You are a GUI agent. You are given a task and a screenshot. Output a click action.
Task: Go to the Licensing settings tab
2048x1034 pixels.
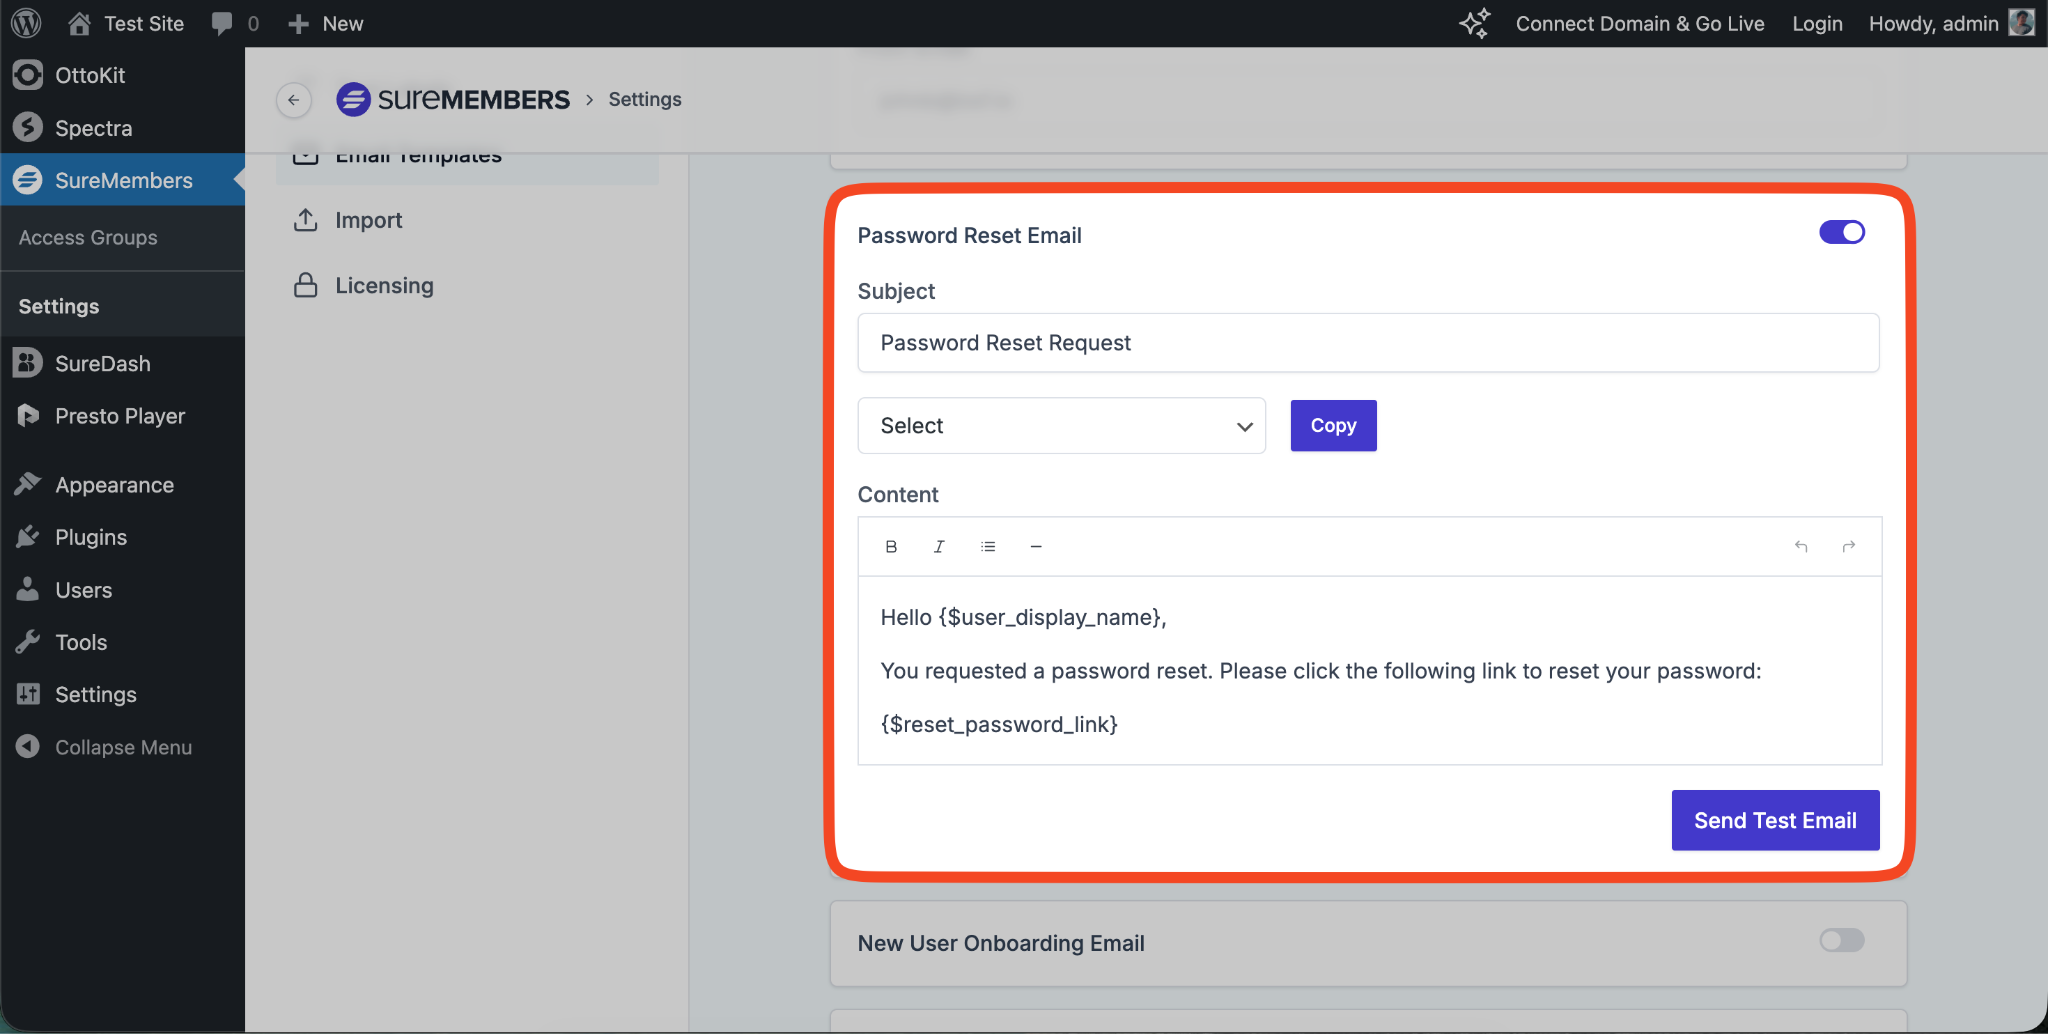384,286
